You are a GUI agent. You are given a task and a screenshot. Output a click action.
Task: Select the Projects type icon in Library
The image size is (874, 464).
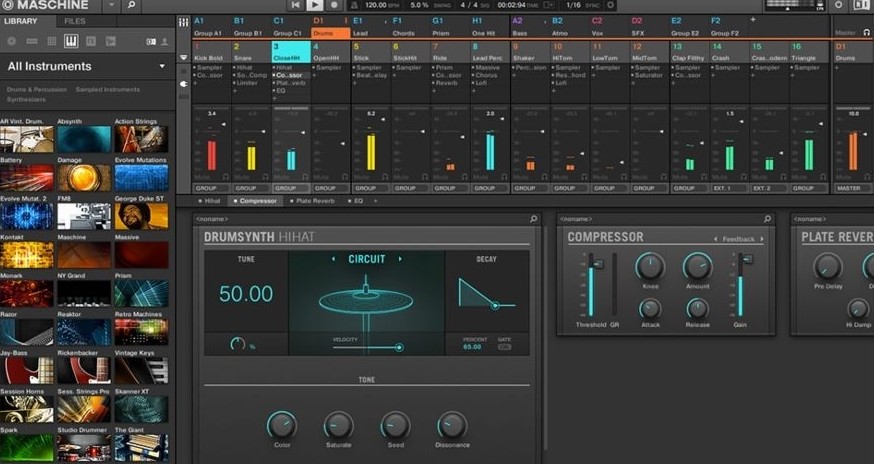click(x=12, y=41)
